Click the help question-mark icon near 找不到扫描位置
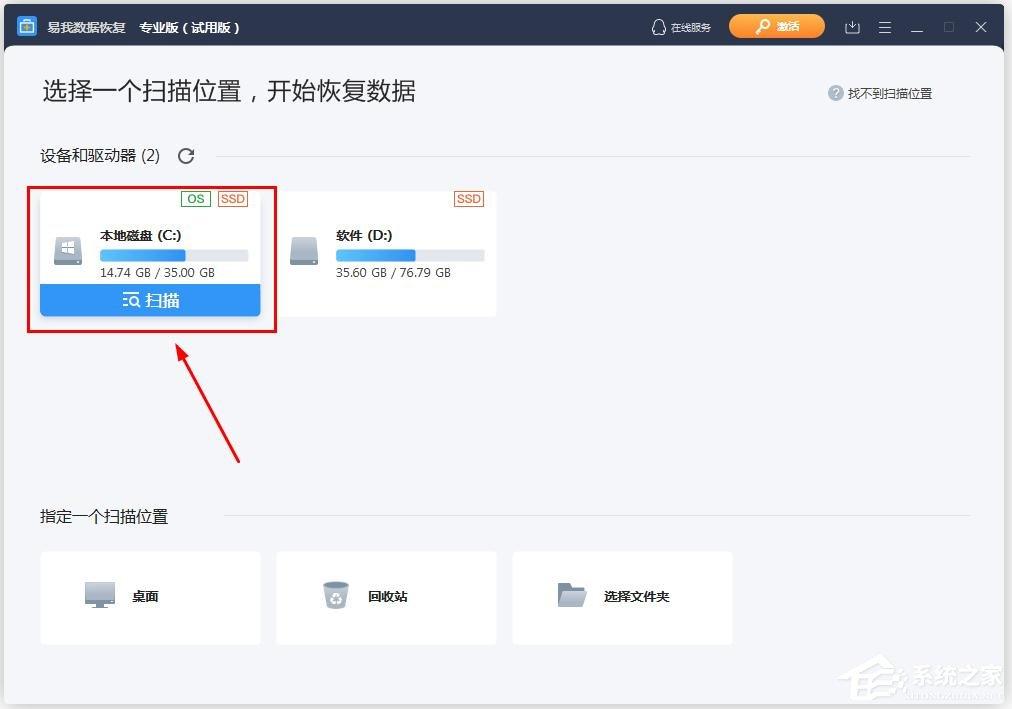 tap(835, 93)
